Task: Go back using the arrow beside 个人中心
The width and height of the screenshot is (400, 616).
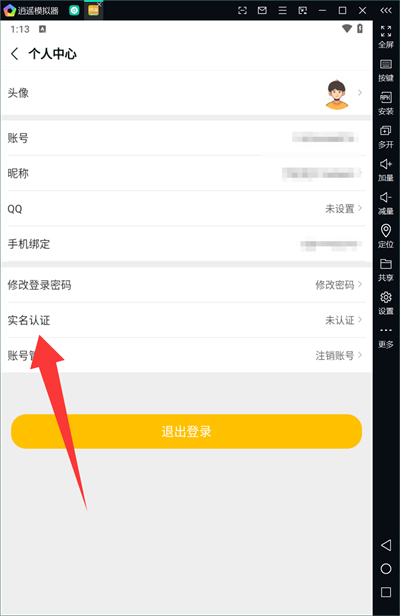Action: 15,53
